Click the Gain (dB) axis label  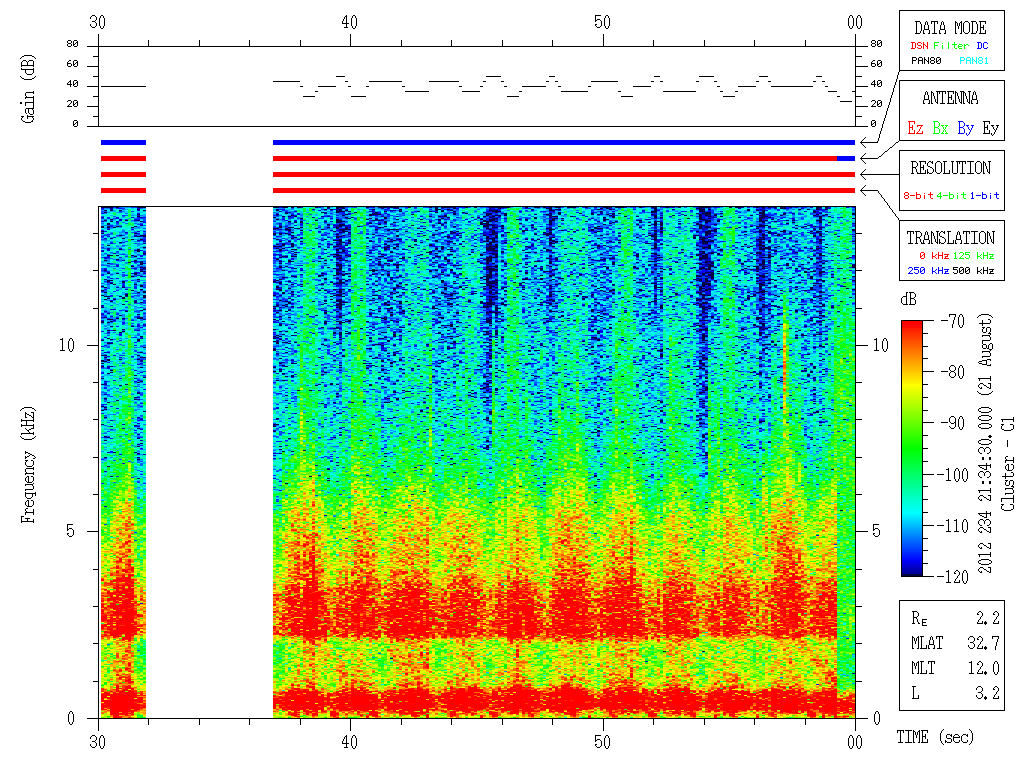tap(27, 89)
